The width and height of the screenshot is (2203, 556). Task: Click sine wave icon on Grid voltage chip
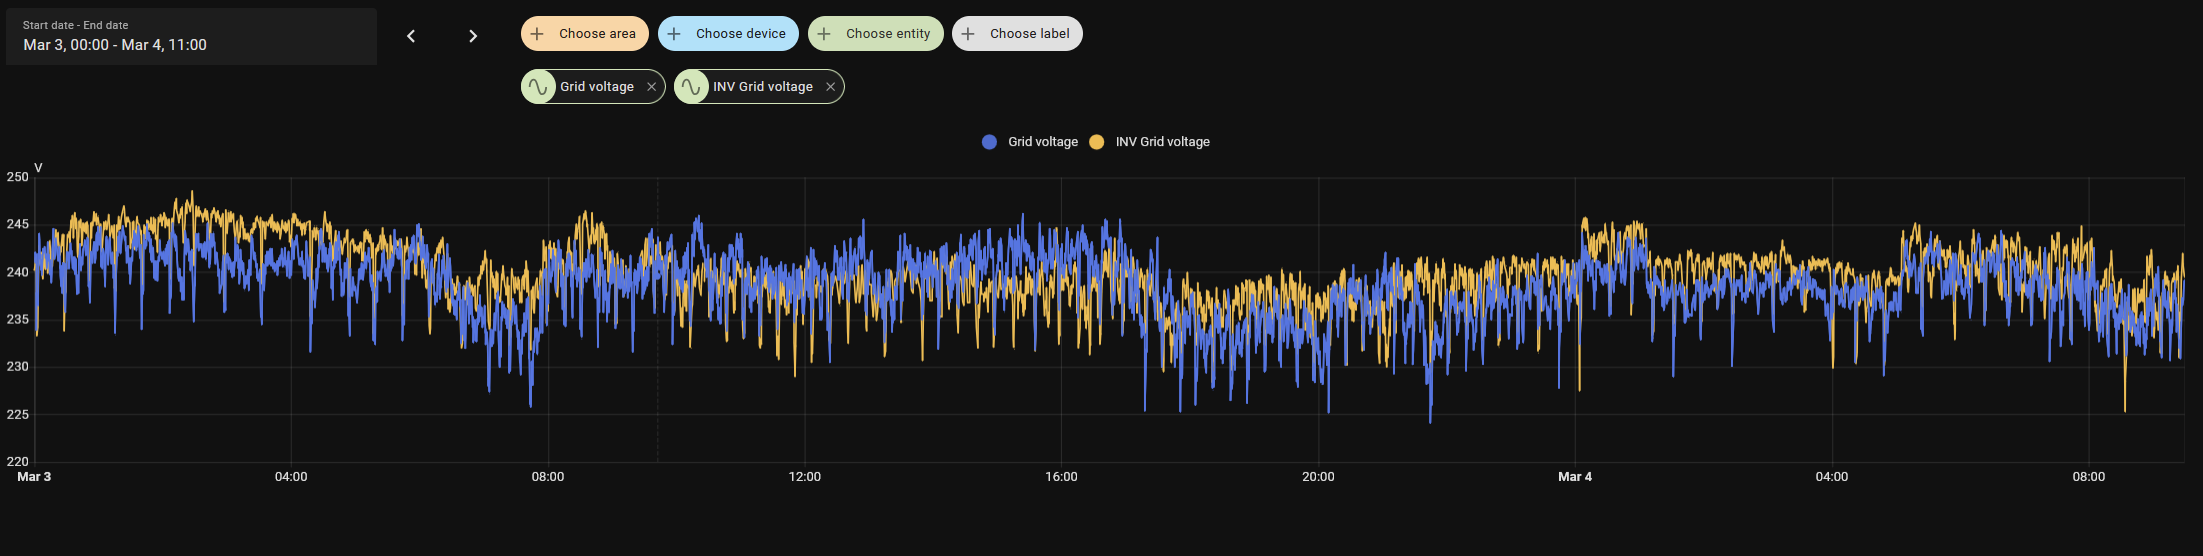tap(538, 87)
